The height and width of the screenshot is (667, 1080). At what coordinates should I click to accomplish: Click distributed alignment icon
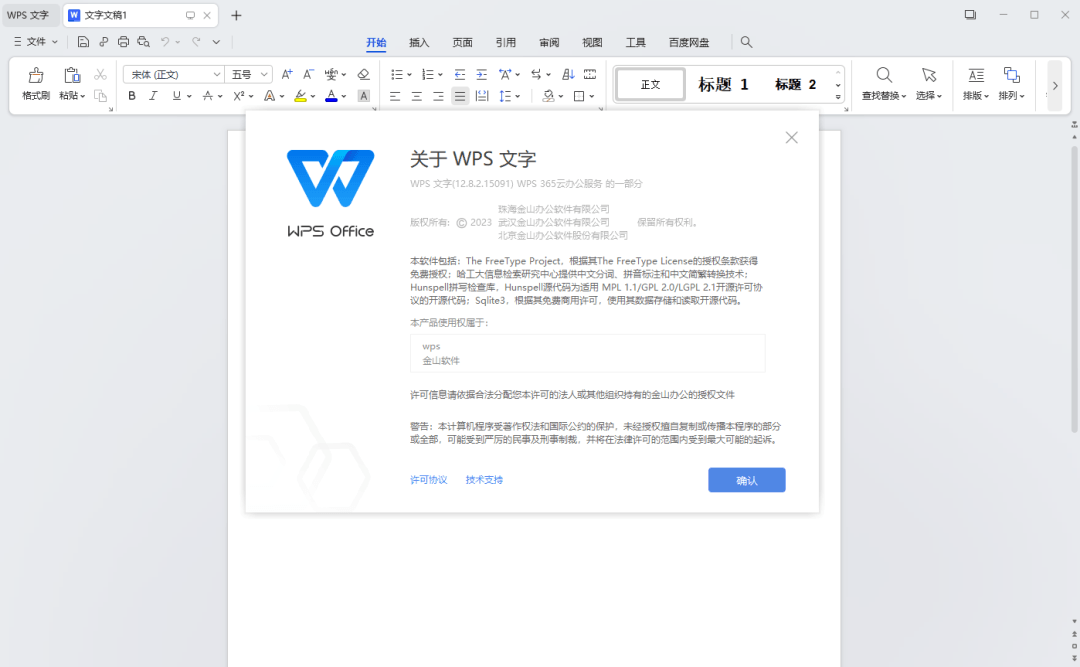(x=482, y=96)
